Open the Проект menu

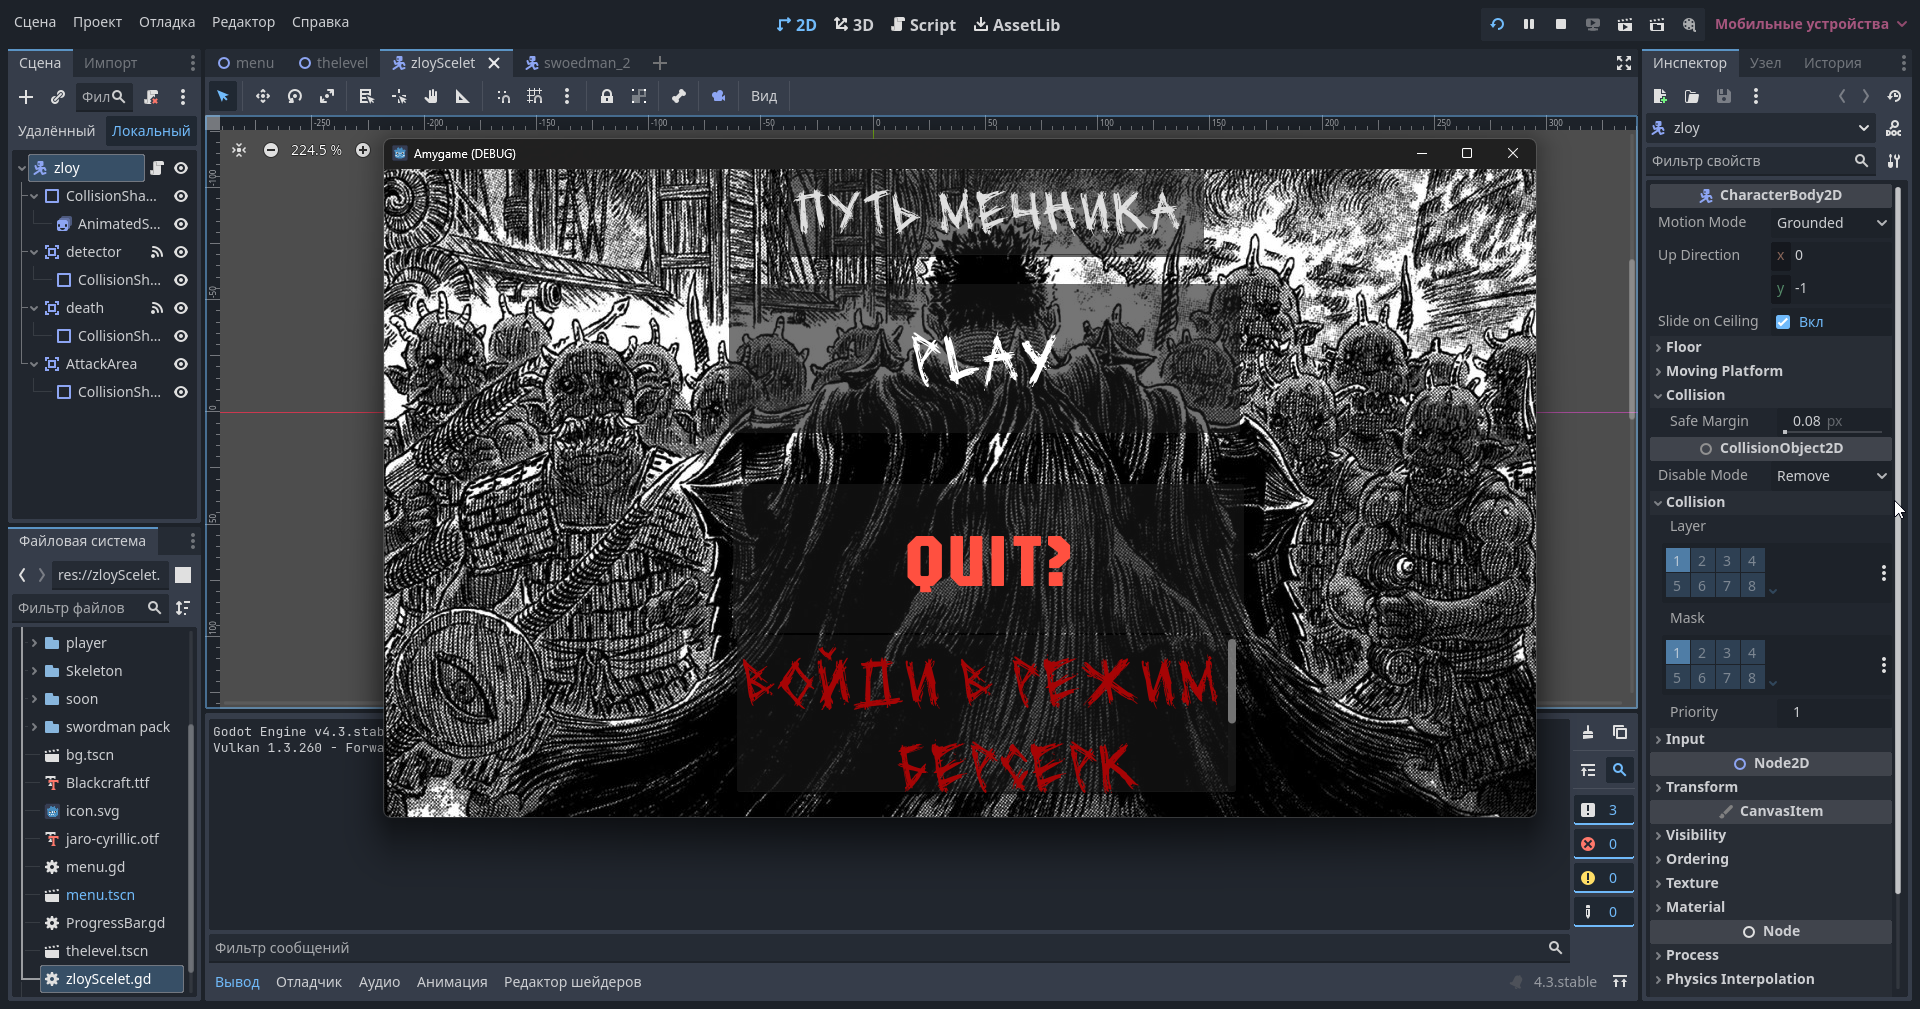pyautogui.click(x=97, y=22)
